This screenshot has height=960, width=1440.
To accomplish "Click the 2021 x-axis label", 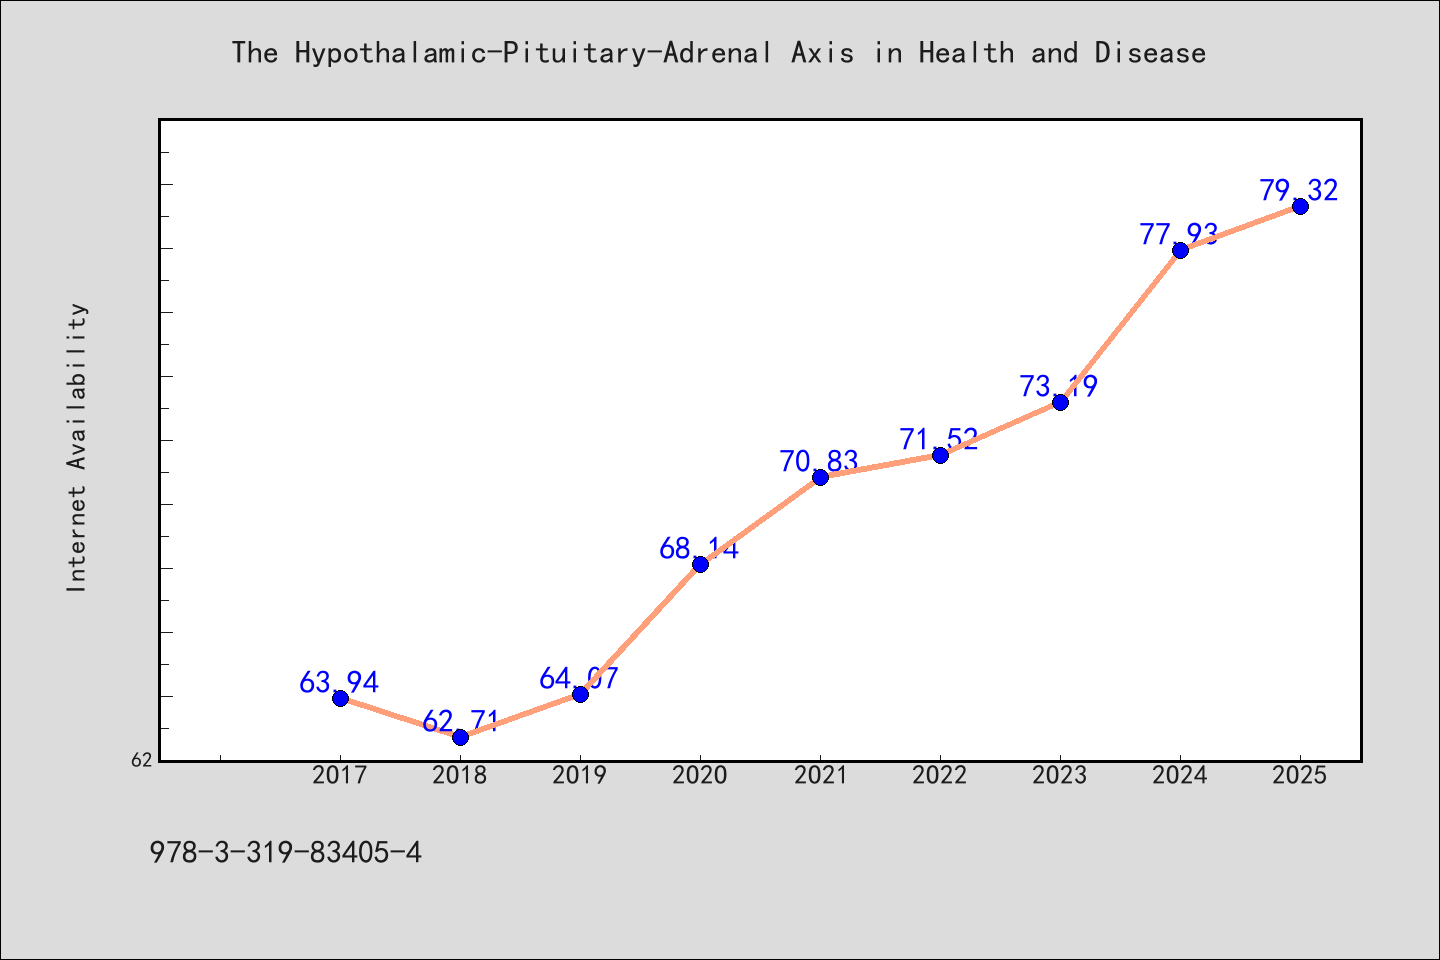I will [x=820, y=775].
